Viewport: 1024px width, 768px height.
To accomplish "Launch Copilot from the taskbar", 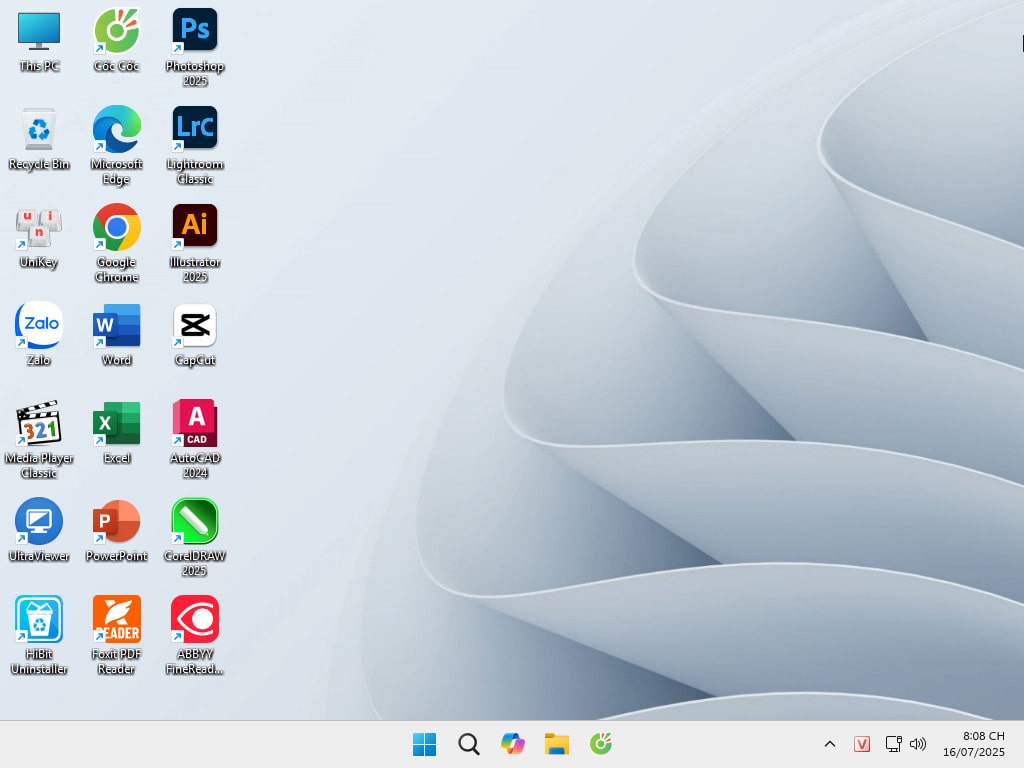I will (x=513, y=744).
